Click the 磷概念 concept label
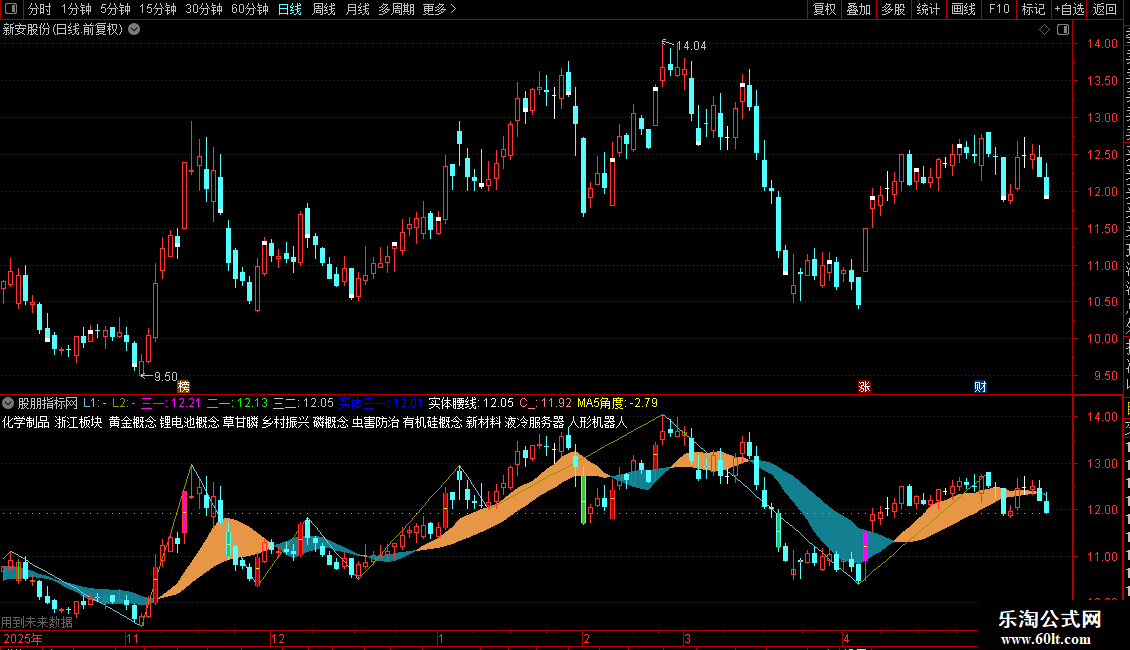The width and height of the screenshot is (1130, 650). tap(331, 422)
